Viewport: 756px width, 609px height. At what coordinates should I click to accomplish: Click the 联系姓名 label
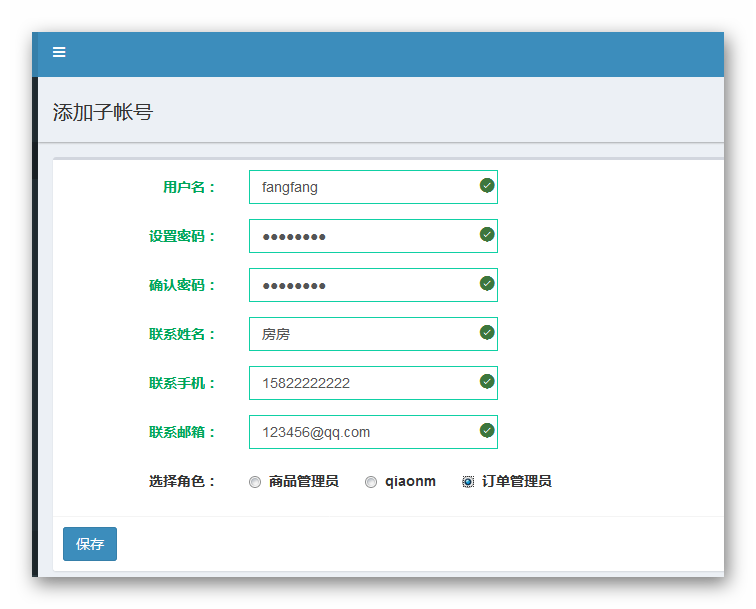[182, 334]
